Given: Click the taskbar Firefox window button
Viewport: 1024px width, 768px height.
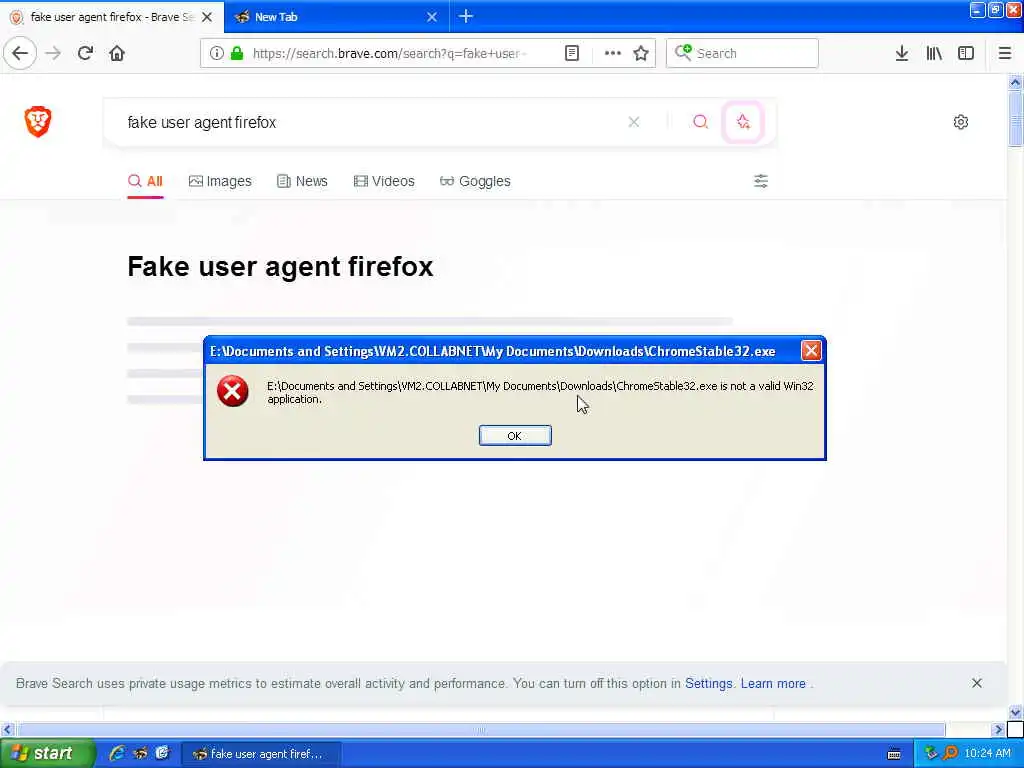Looking at the screenshot, I should (x=261, y=754).
